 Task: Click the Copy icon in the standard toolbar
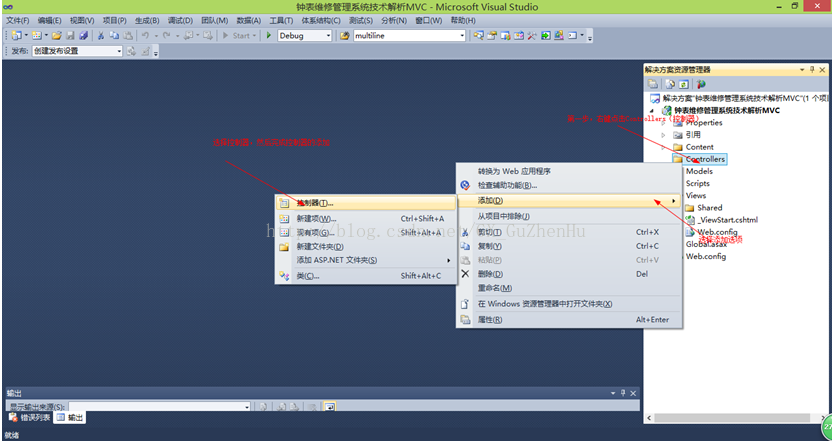click(x=114, y=36)
